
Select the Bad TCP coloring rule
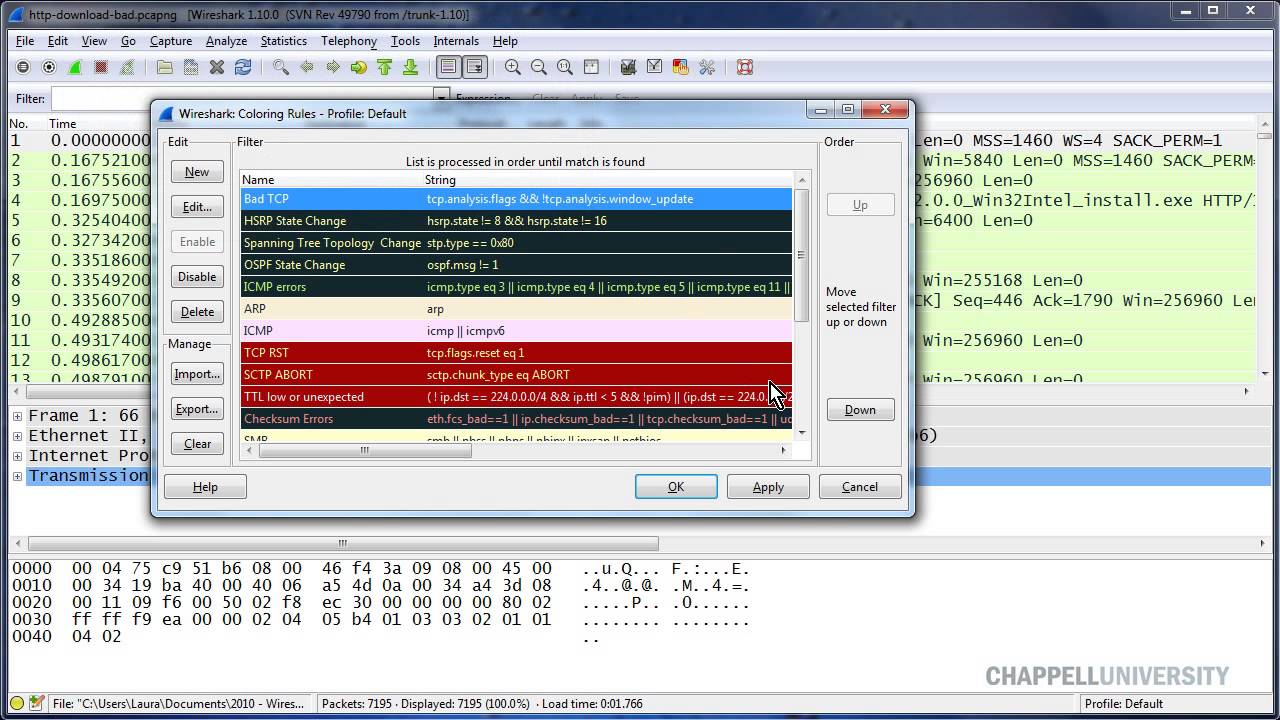tap(516, 199)
